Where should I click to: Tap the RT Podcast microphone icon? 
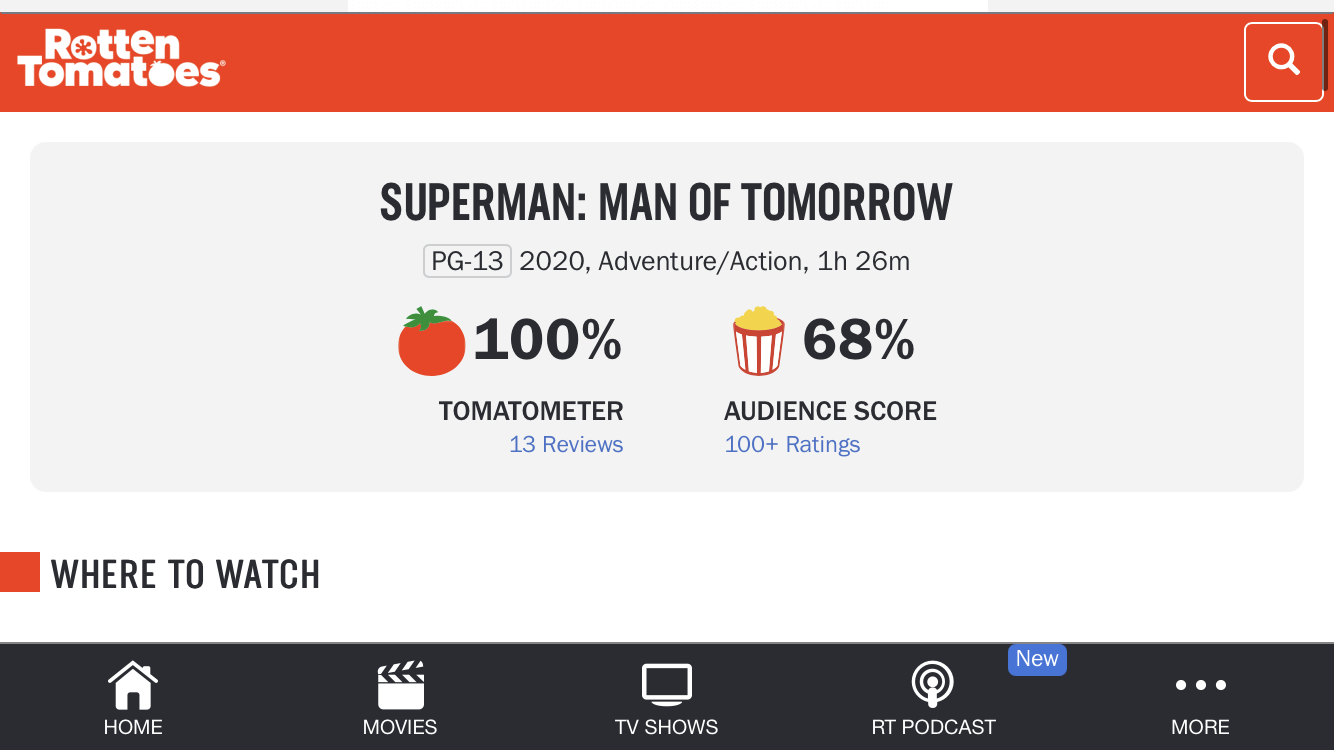(933, 685)
